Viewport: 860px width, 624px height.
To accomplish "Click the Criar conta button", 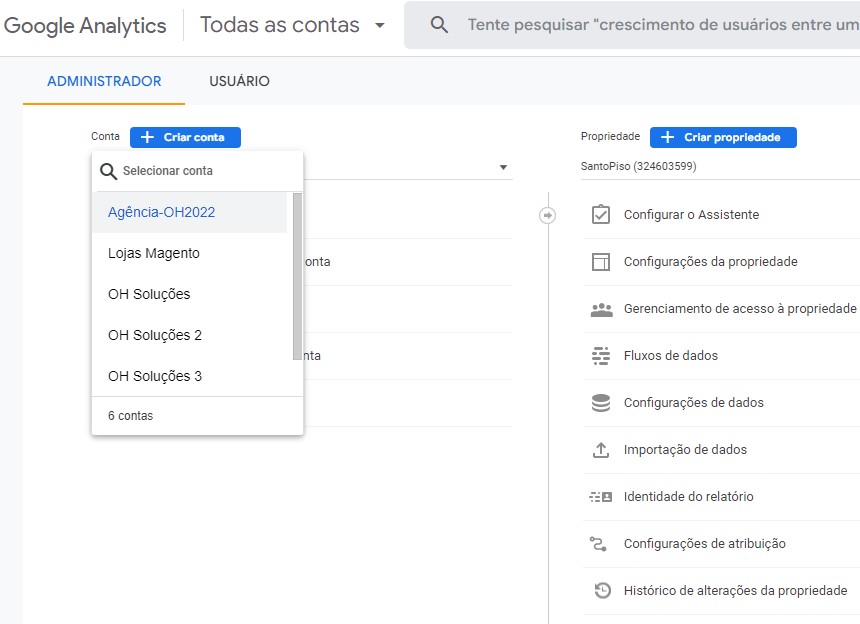I will tap(185, 137).
